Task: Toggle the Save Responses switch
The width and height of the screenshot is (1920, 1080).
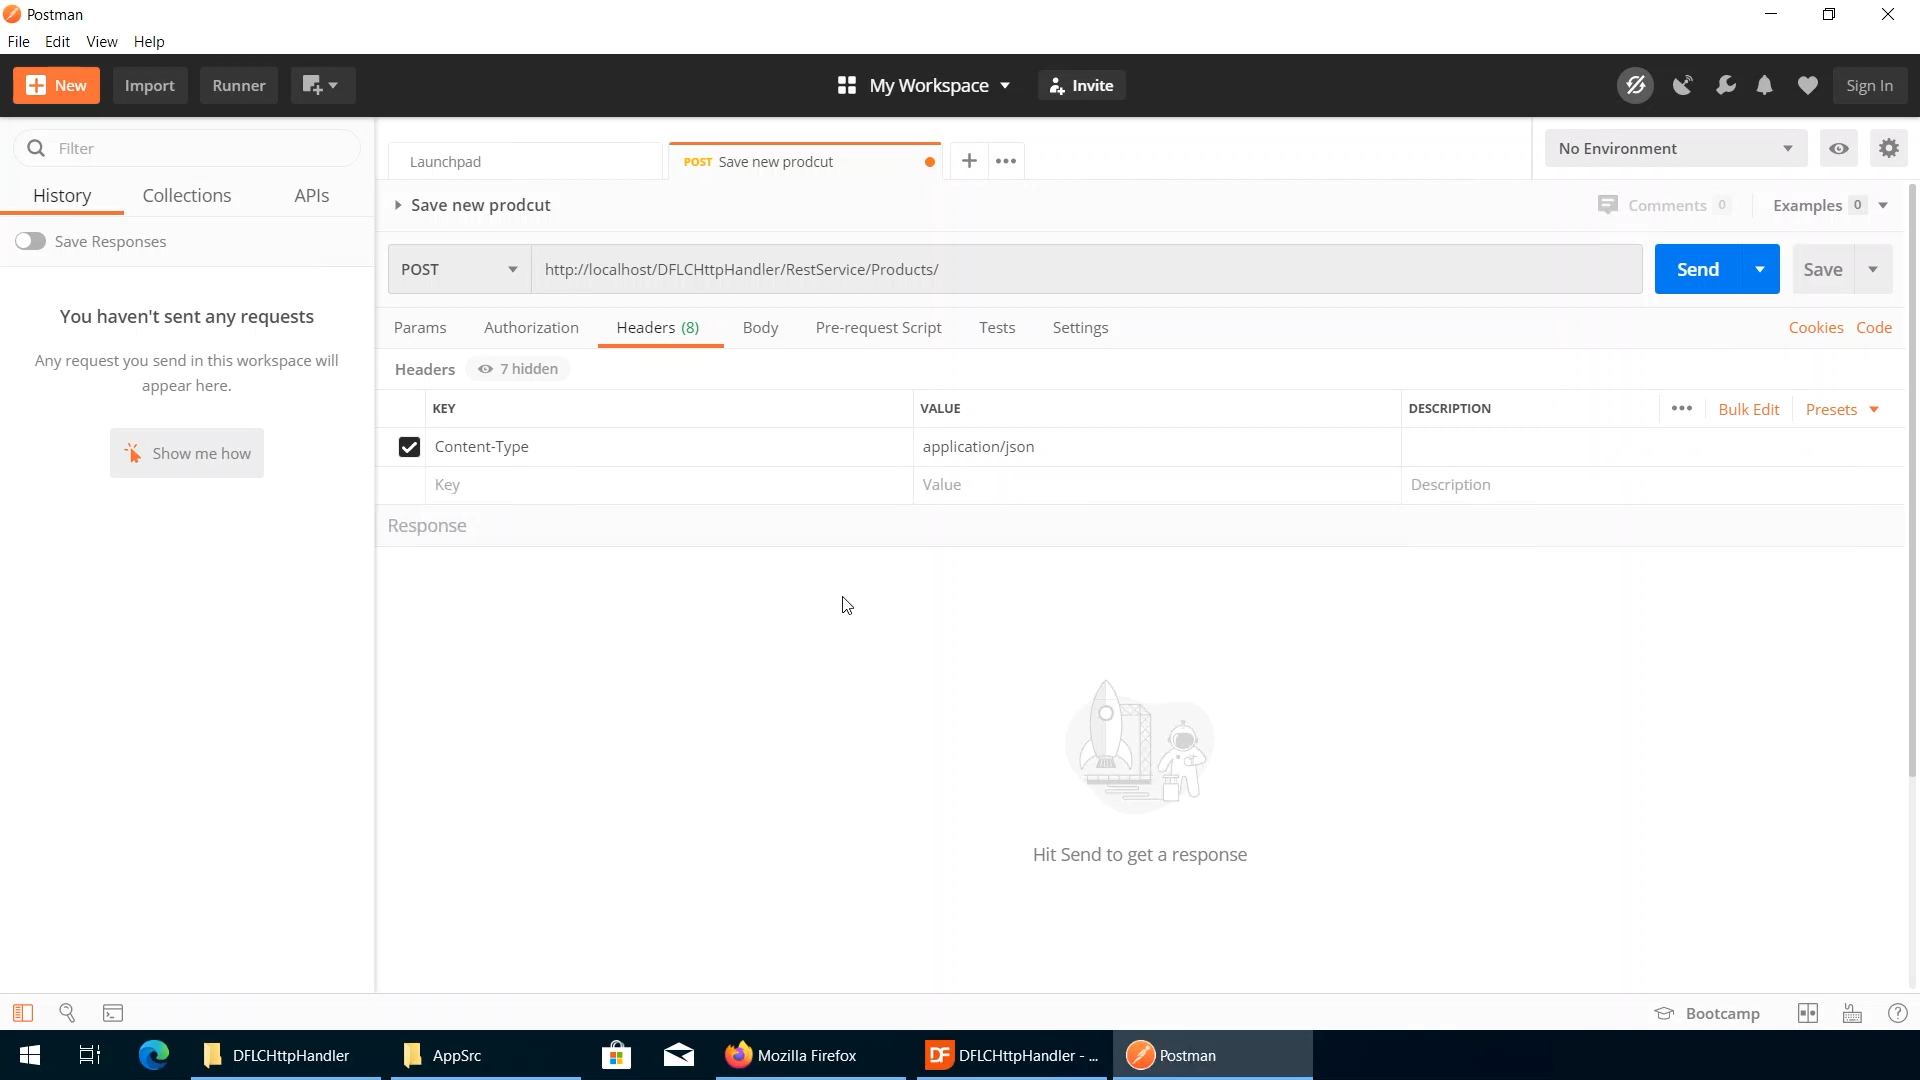Action: 30,241
